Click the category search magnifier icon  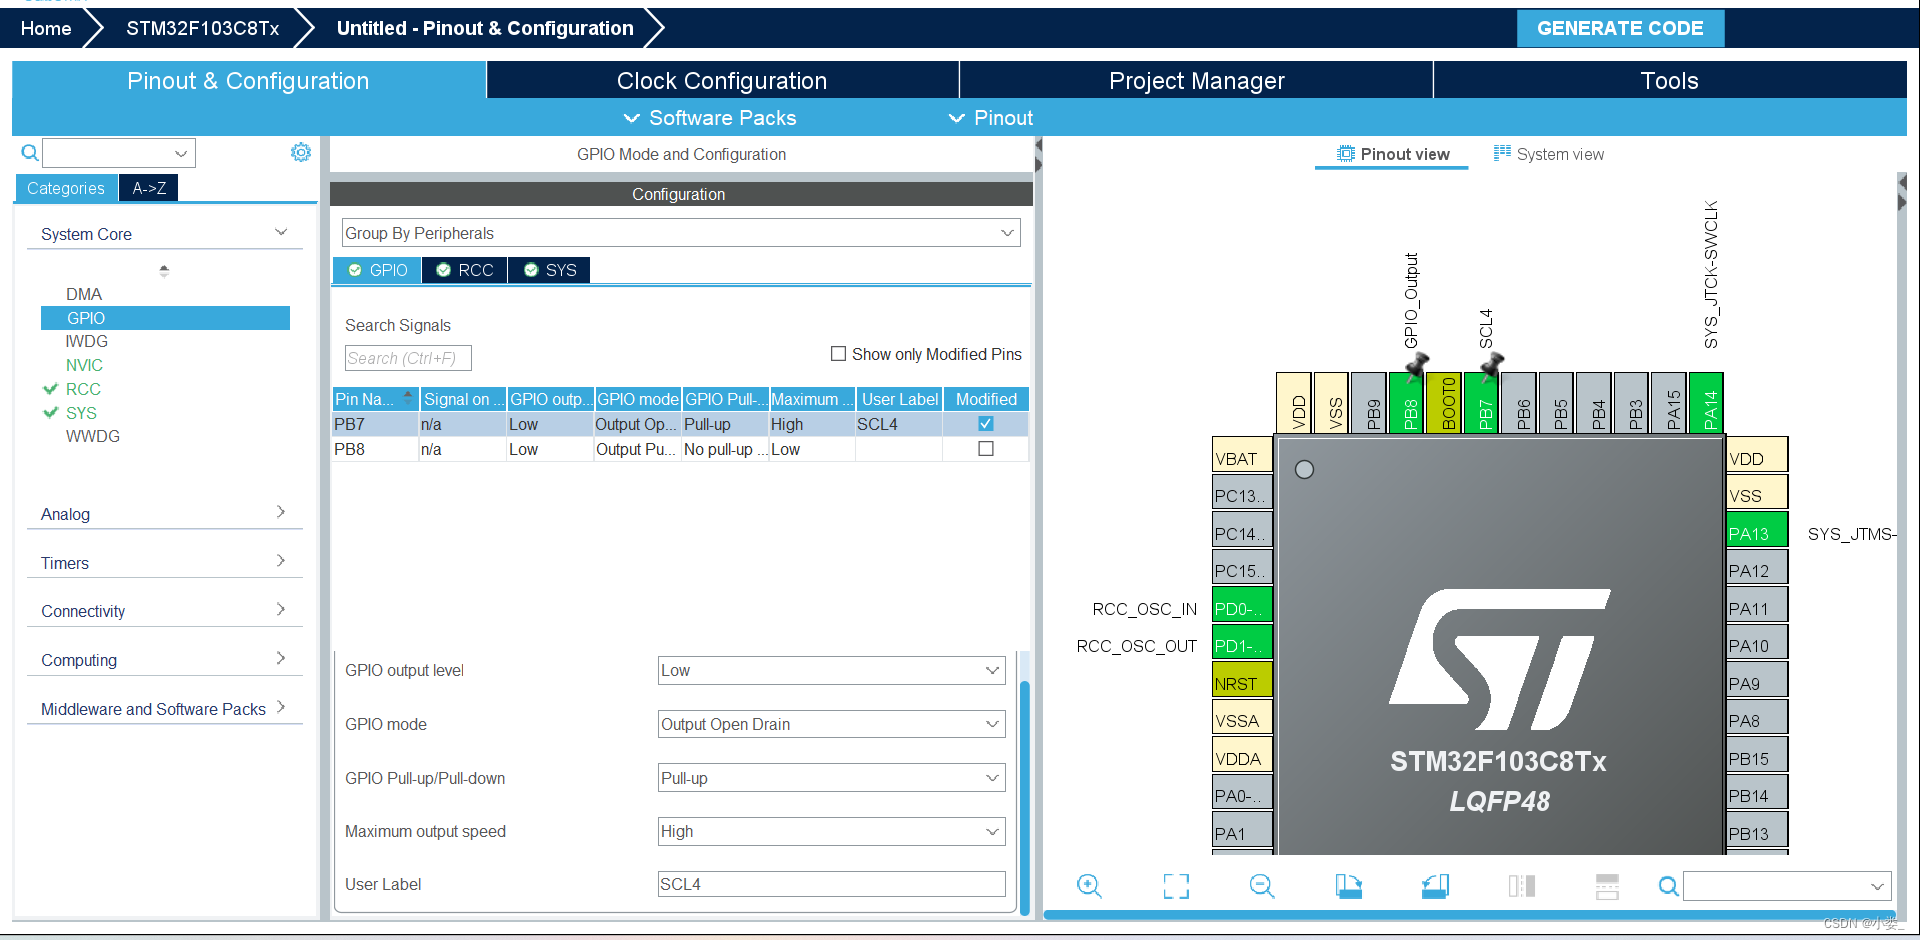30,153
